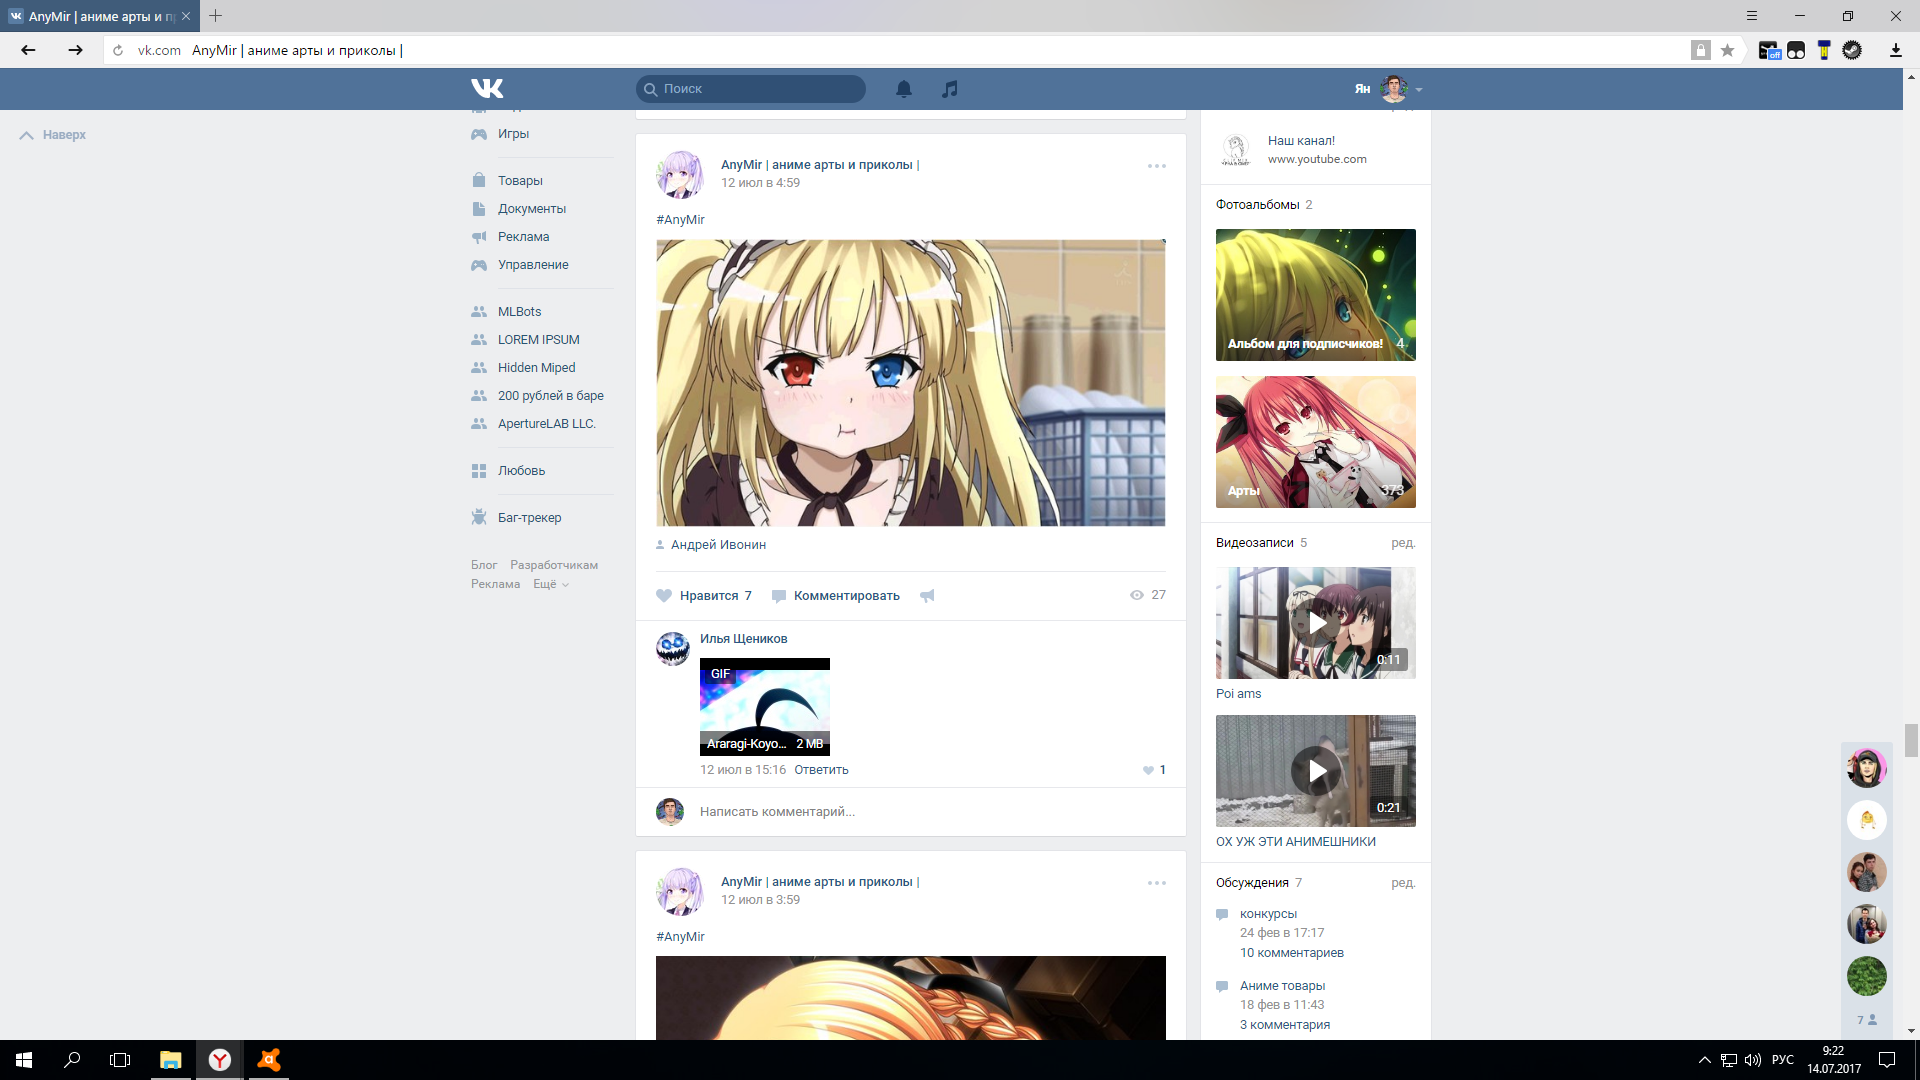The width and height of the screenshot is (1920, 1080).
Task: Open the конкурсы discussion
Action: click(1268, 914)
